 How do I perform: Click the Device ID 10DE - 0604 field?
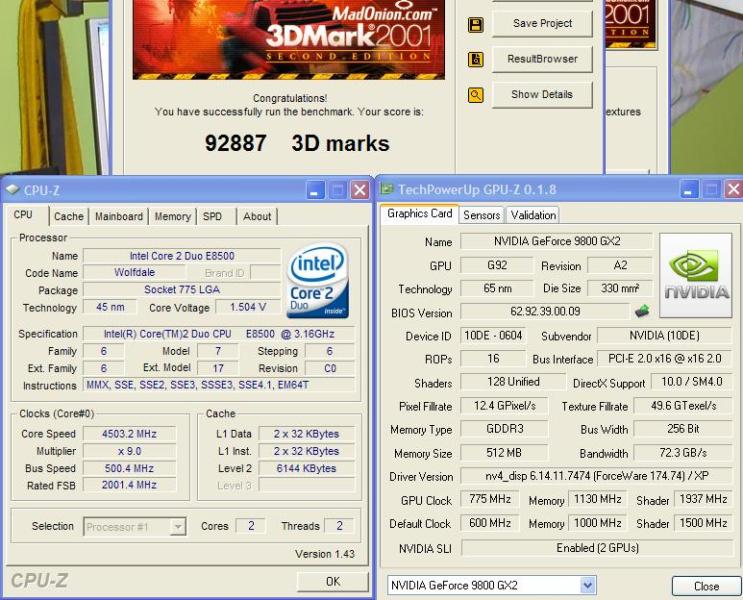(x=493, y=336)
